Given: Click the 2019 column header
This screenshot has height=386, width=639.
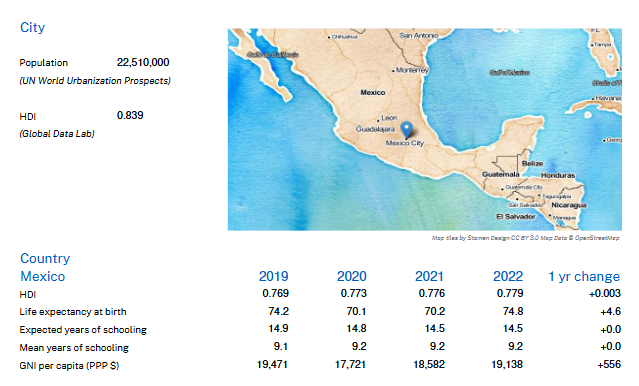Looking at the screenshot, I should pyautogui.click(x=273, y=276).
